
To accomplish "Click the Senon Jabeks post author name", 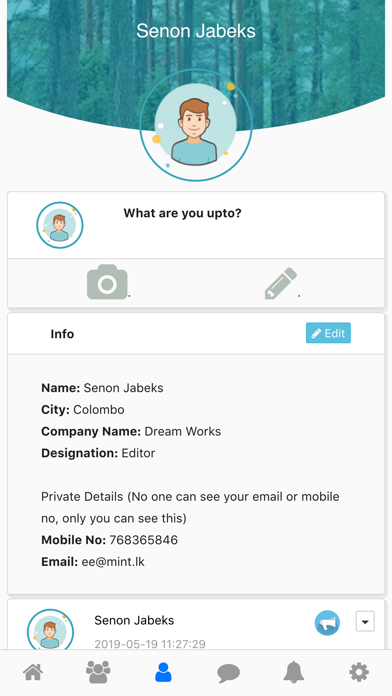I will pyautogui.click(x=134, y=620).
